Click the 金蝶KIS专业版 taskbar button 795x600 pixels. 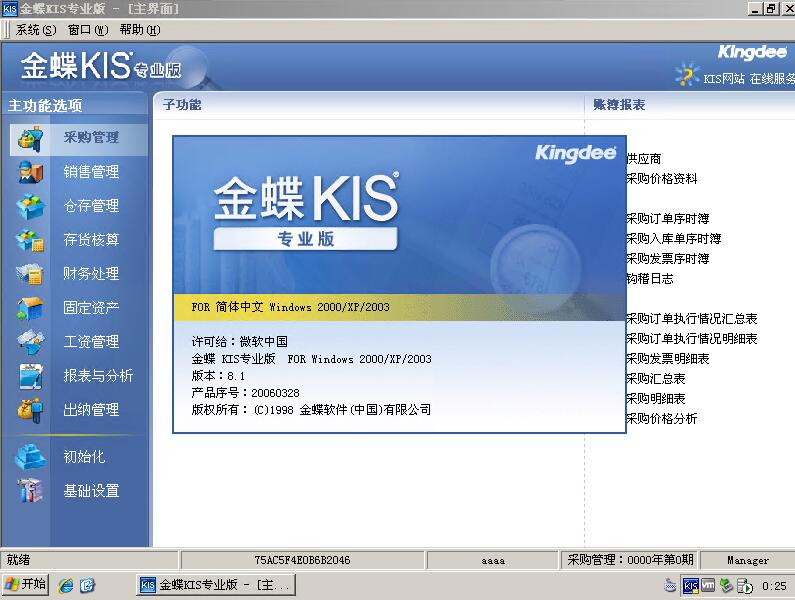click(x=216, y=585)
